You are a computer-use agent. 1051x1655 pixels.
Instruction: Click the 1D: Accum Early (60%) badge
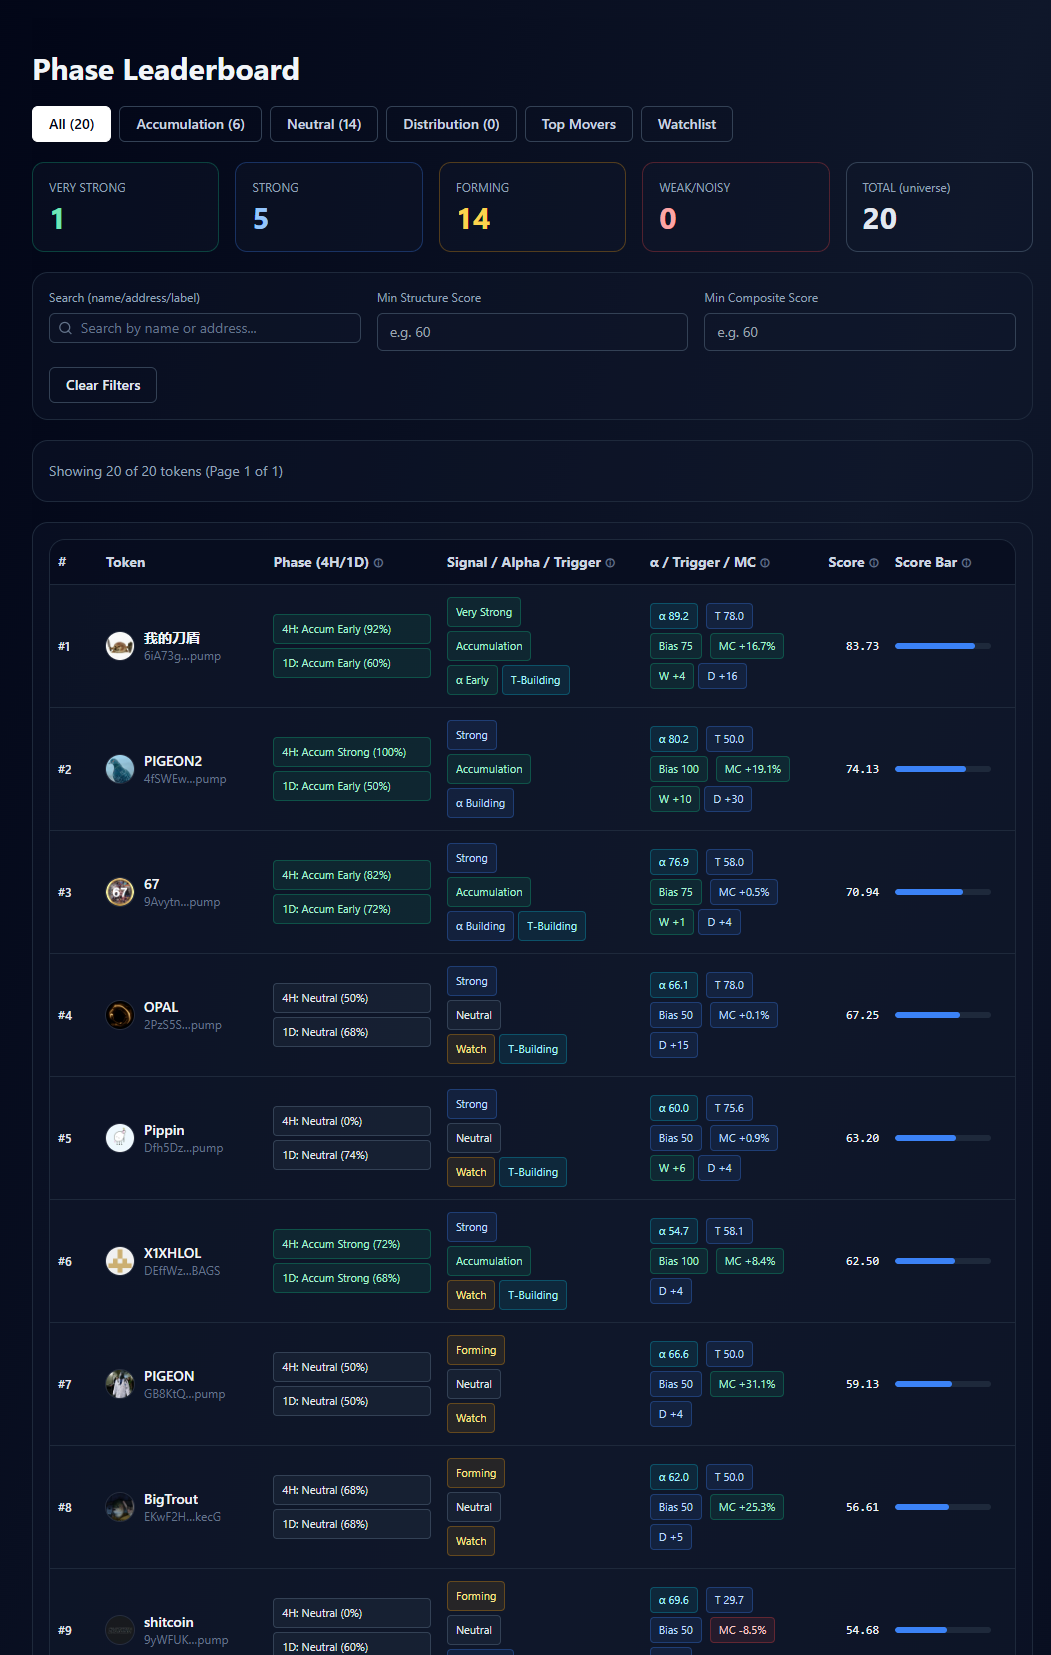click(352, 663)
